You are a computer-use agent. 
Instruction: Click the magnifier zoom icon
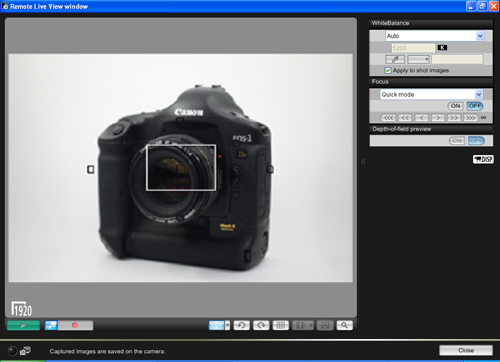click(x=344, y=325)
